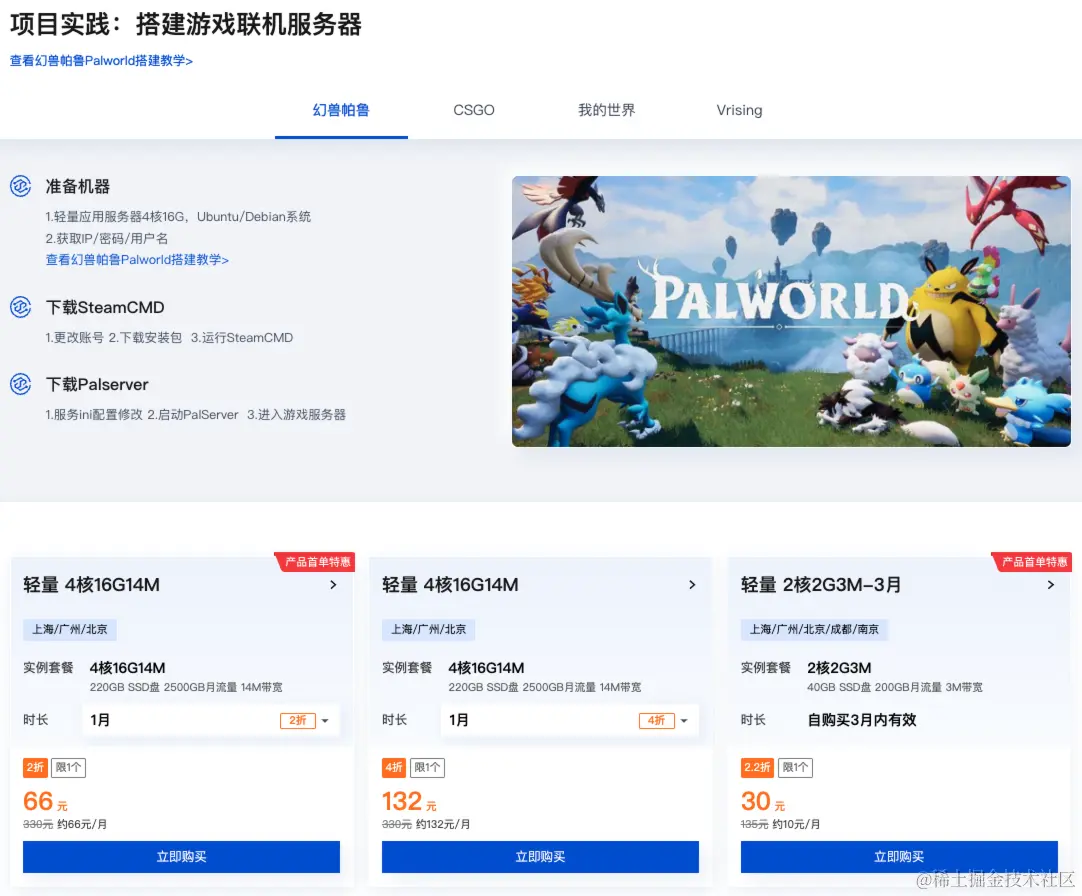Click the 下载SteamCMD step icon
Viewport: 1082px width, 896px height.
coord(21,307)
